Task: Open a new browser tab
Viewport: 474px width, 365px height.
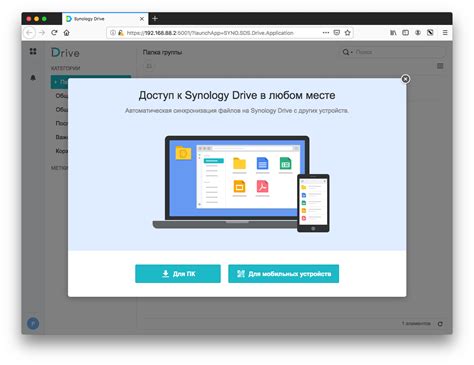Action: (155, 19)
